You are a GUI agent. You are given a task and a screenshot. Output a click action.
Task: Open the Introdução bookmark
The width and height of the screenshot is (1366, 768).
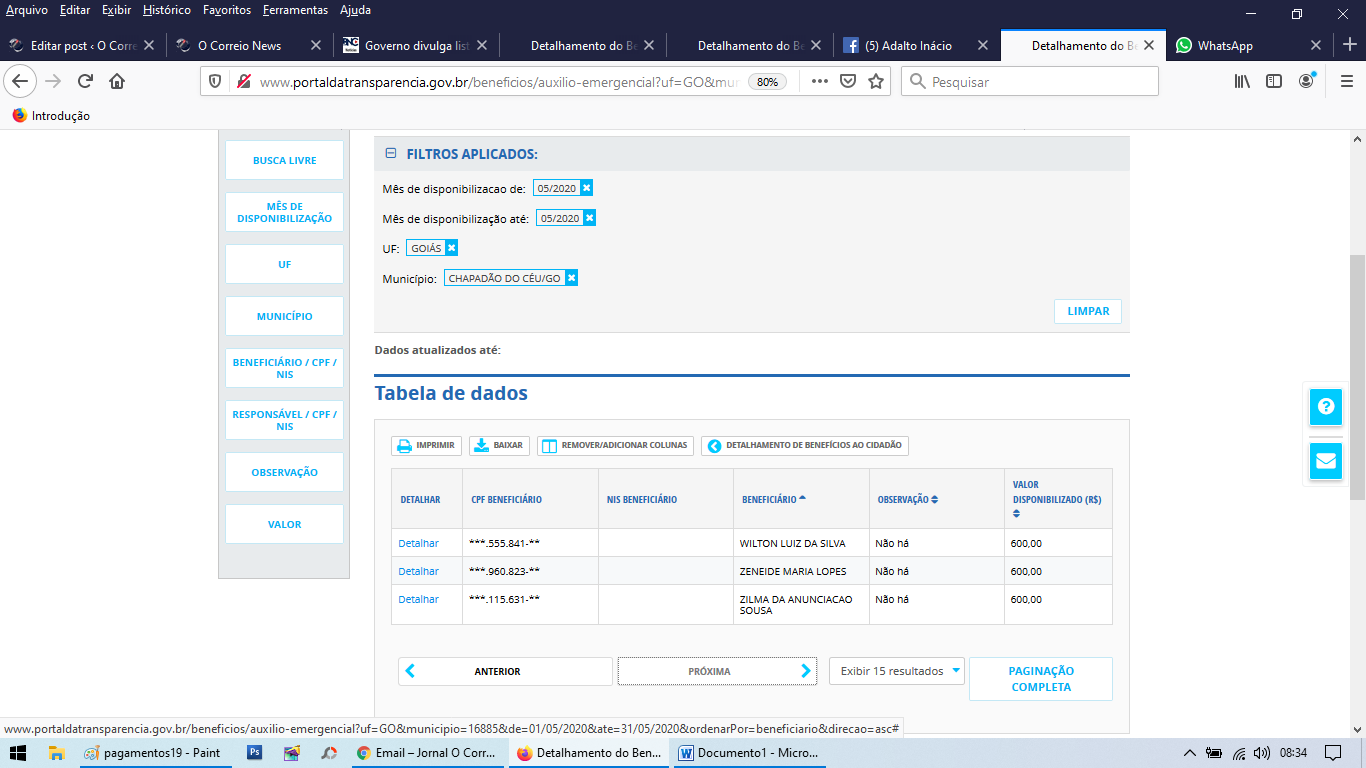click(51, 116)
